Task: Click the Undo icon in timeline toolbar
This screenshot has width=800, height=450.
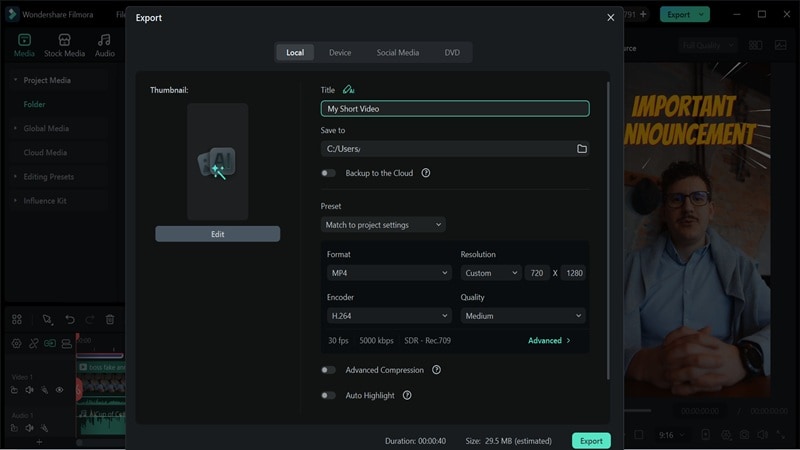Action: coord(70,319)
